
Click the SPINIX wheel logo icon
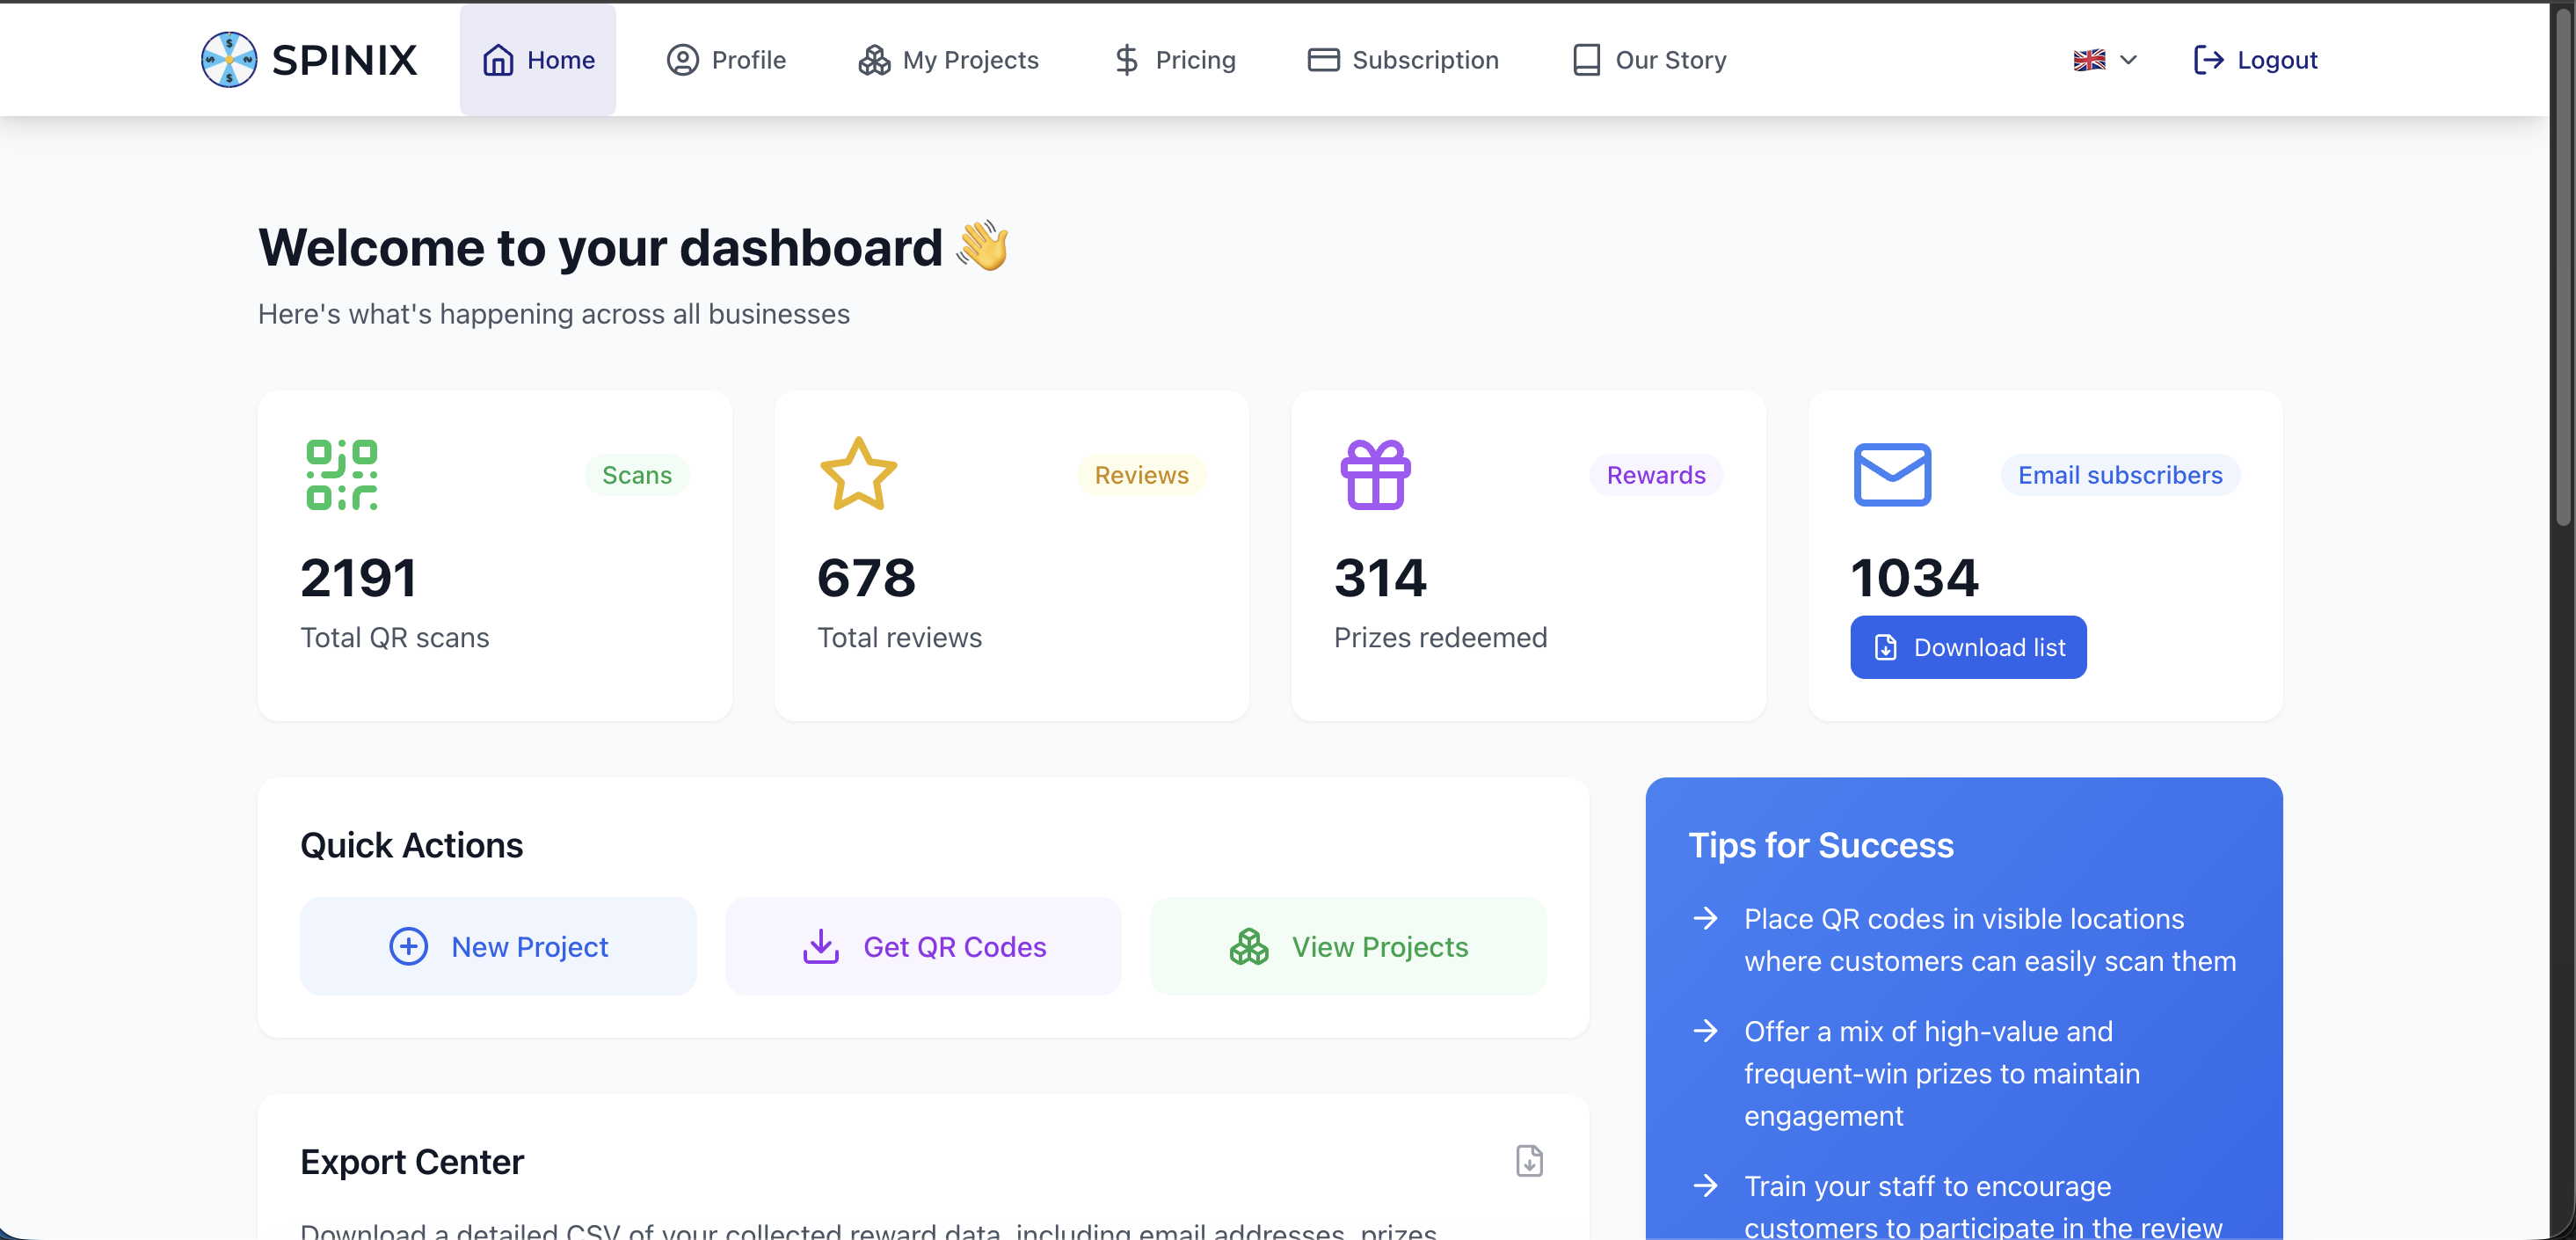[228, 60]
